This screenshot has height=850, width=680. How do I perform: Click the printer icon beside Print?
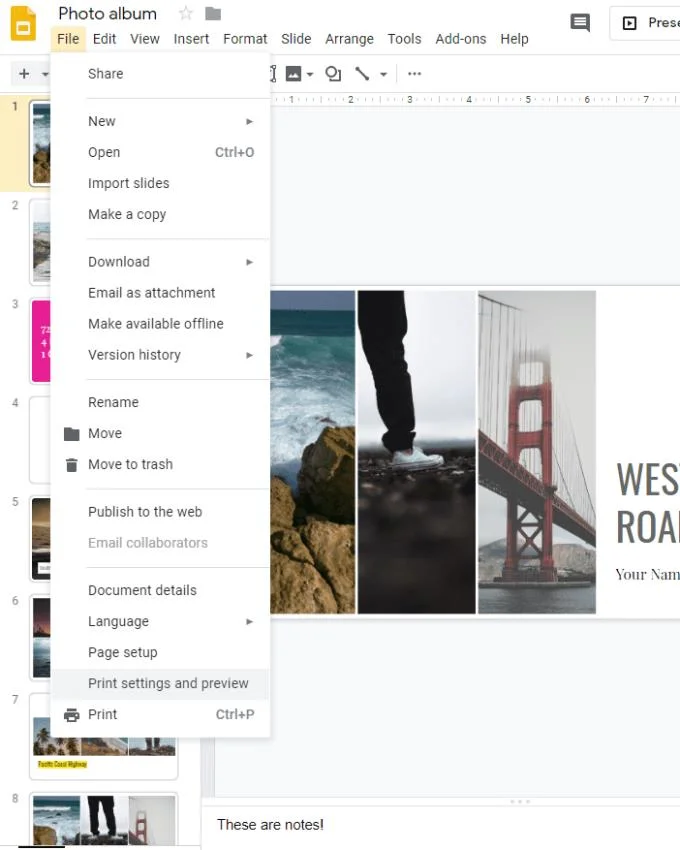point(72,715)
